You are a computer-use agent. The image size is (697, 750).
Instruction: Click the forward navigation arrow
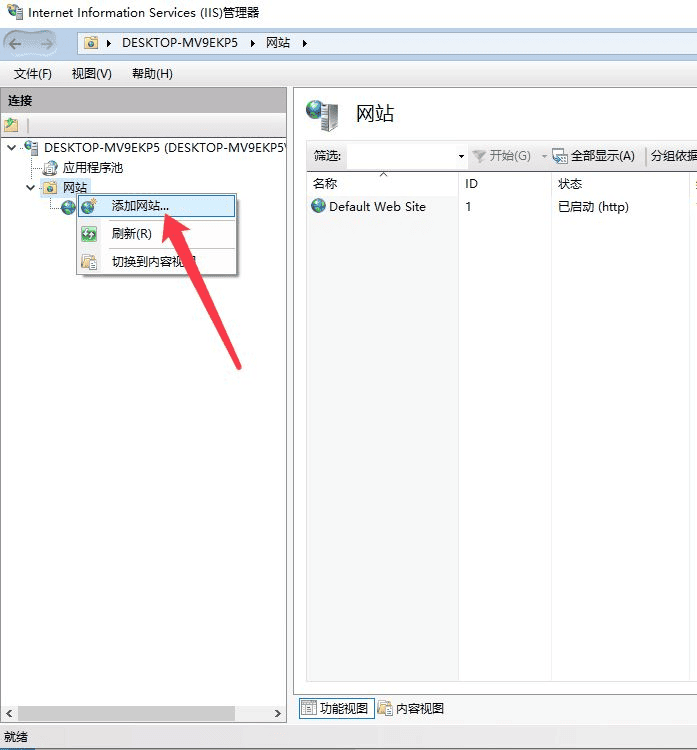pos(46,44)
